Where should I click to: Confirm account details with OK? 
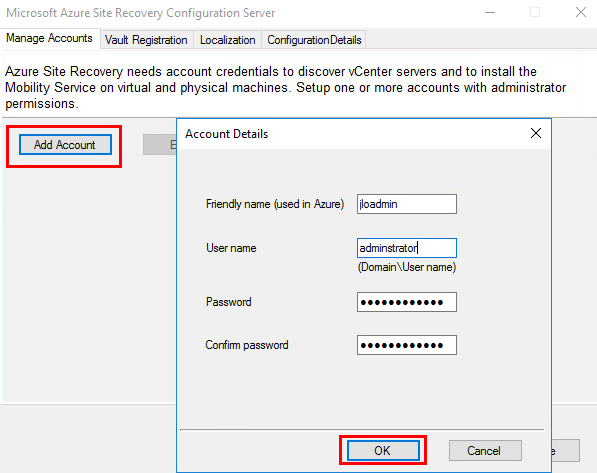point(383,451)
